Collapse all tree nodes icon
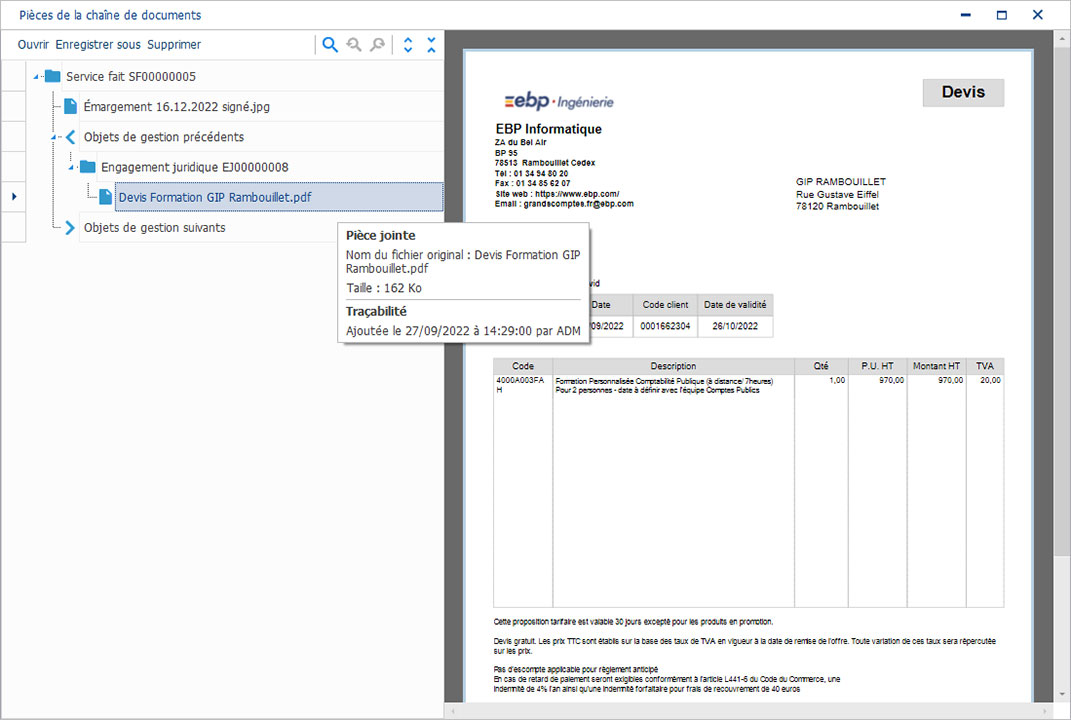 pyautogui.click(x=432, y=45)
